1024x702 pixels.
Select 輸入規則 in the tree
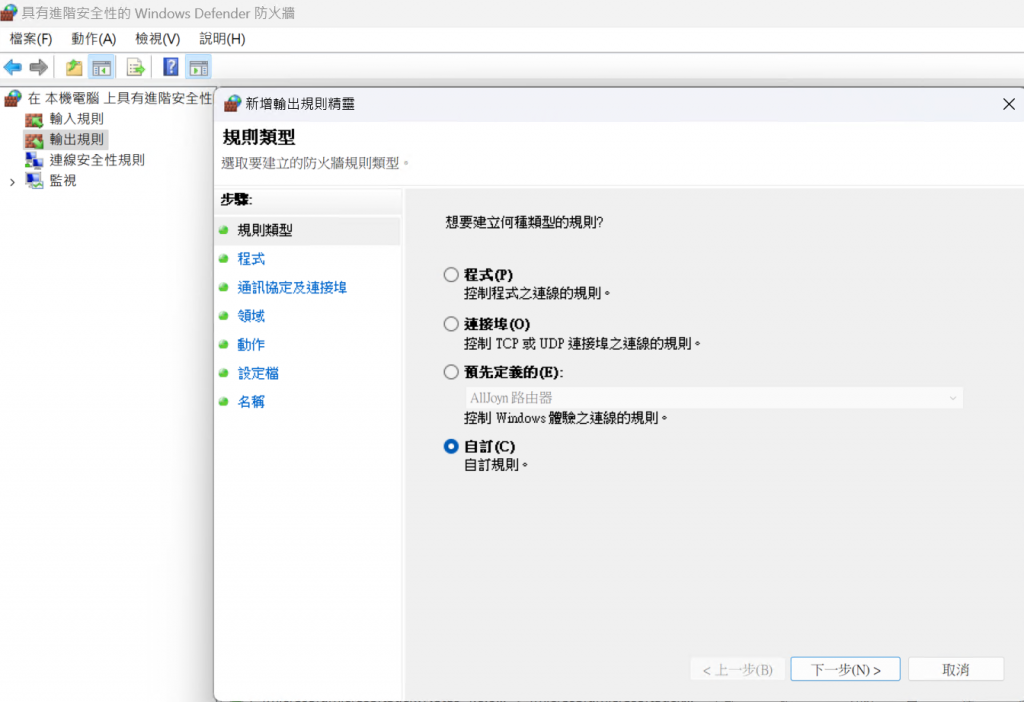coord(76,119)
